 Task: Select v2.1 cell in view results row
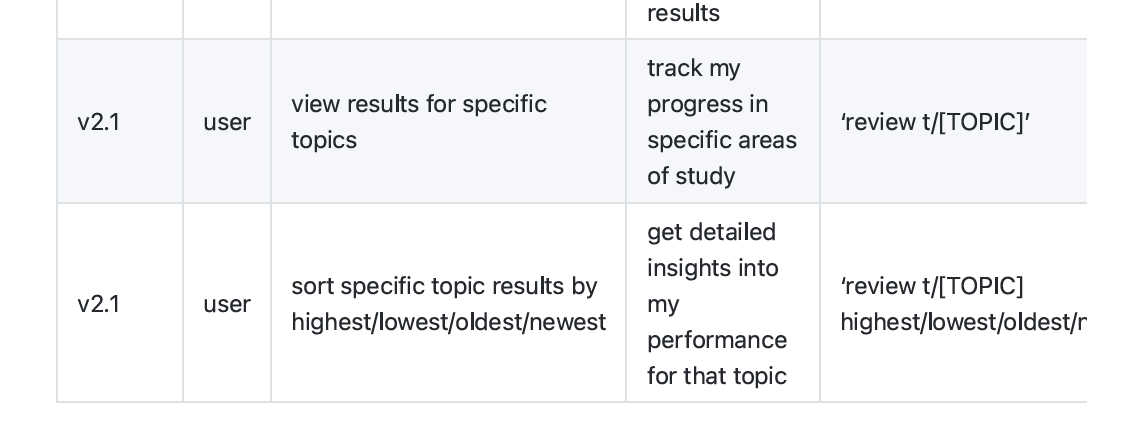98,122
